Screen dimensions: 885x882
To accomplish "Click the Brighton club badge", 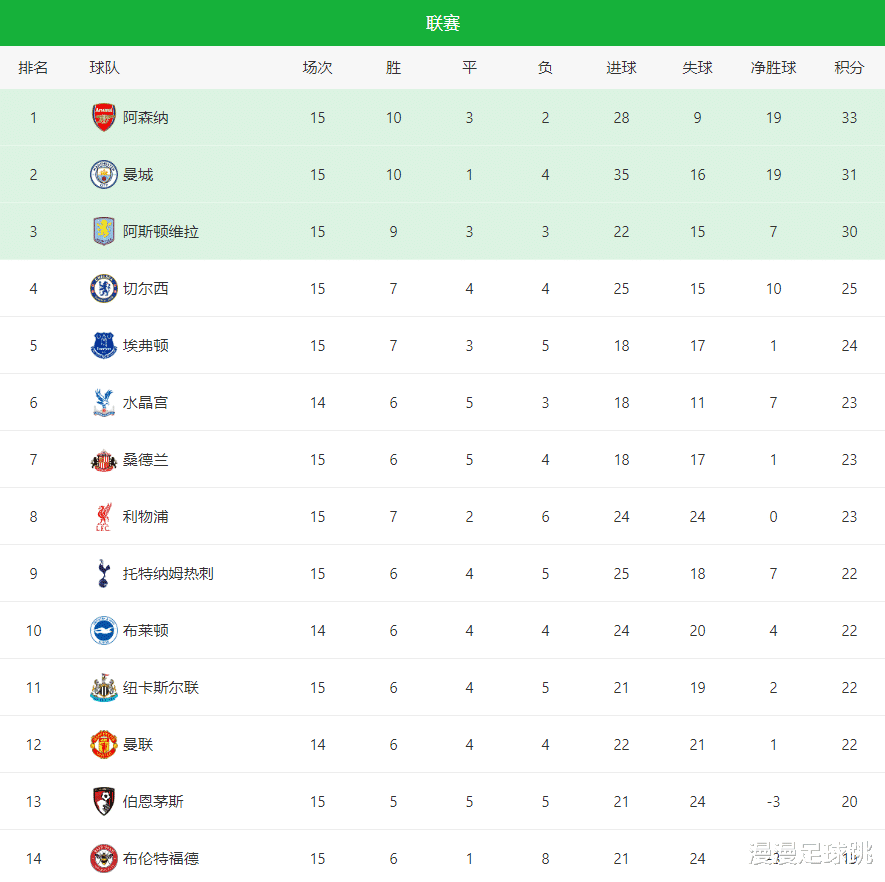I will 104,631.
